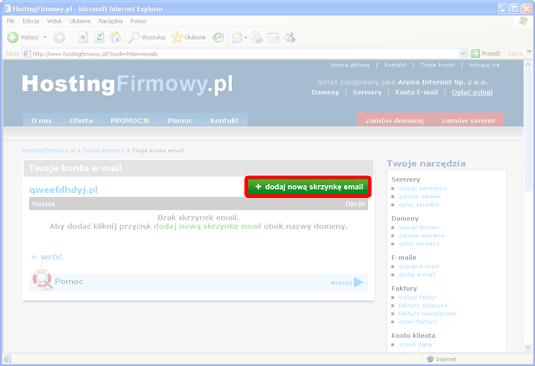Click the zamów serwer button
This screenshot has width=535, height=366.
[468, 120]
